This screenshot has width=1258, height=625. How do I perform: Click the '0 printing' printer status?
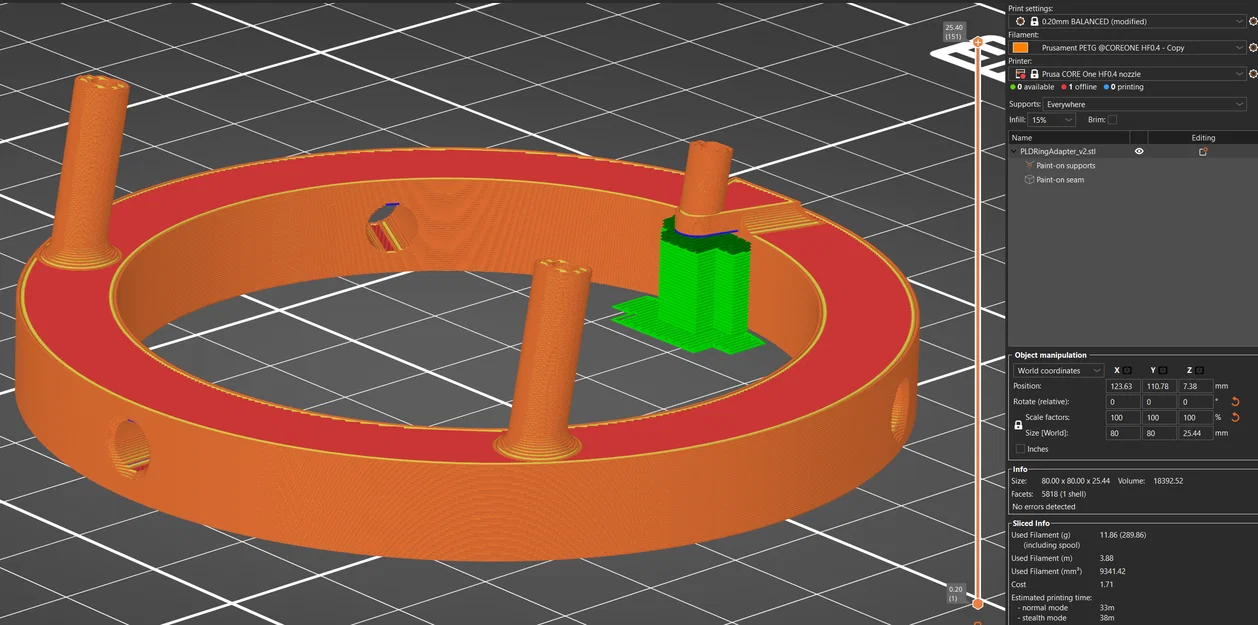[1124, 87]
